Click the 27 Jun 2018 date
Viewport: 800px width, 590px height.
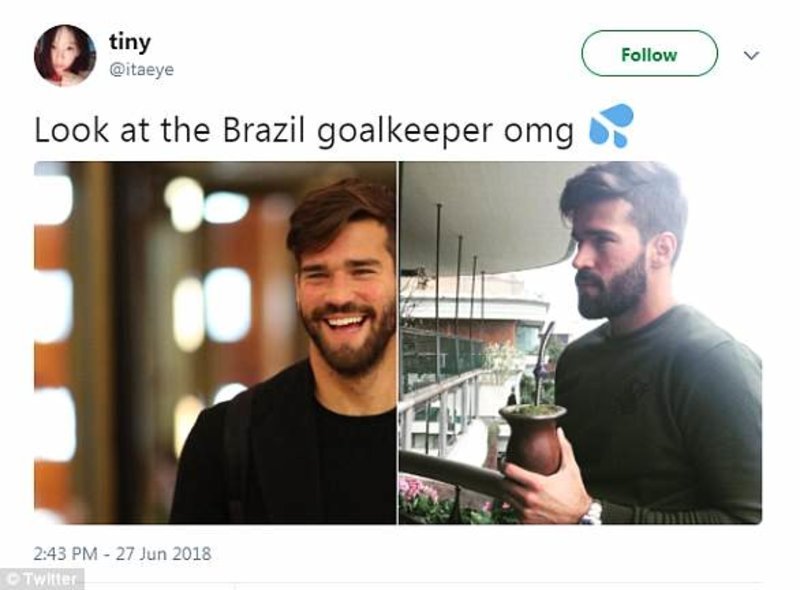pos(167,552)
